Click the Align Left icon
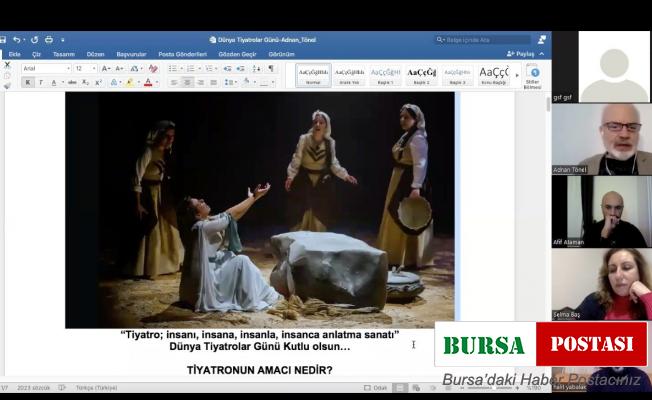The image size is (652, 400). 174,82
